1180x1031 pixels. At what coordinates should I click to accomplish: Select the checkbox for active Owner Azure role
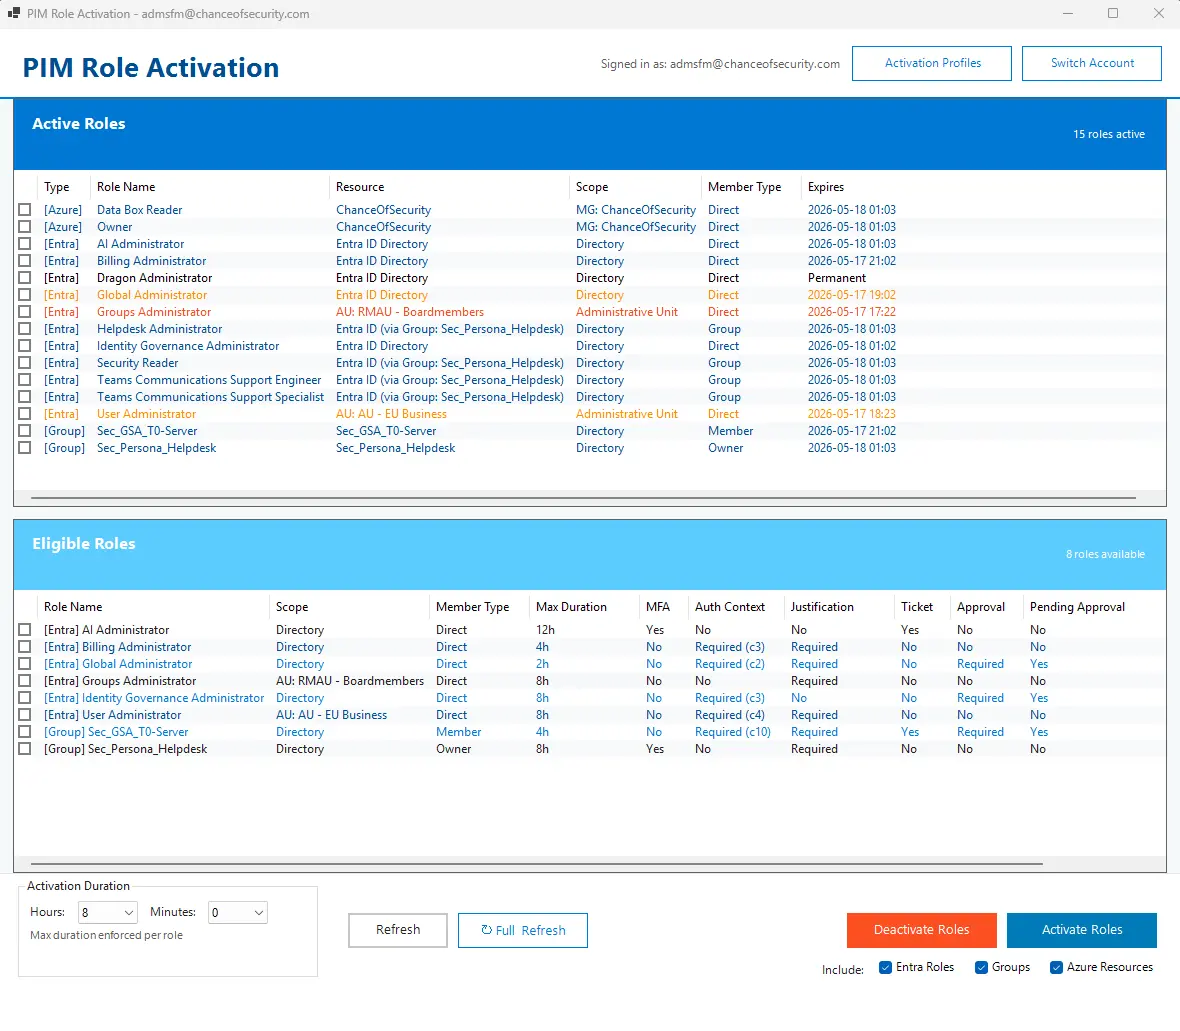(25, 227)
